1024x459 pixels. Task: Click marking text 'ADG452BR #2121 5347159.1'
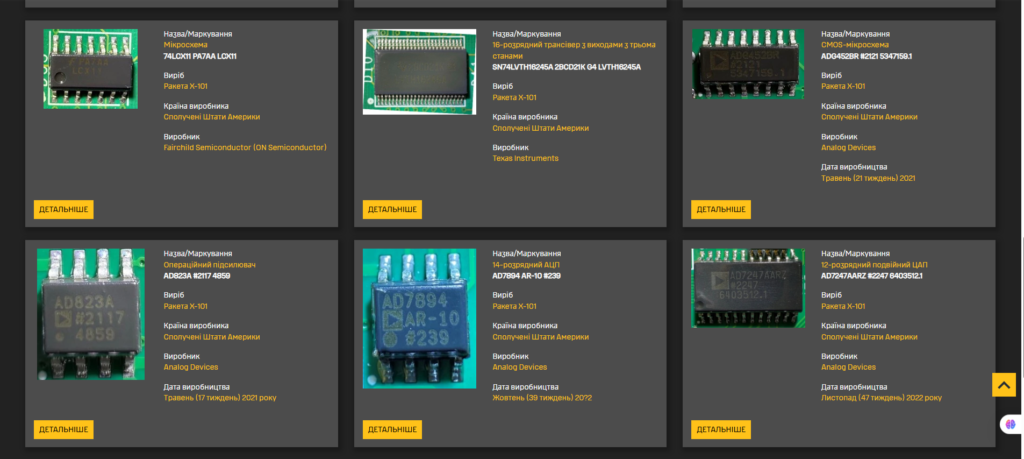(867, 57)
